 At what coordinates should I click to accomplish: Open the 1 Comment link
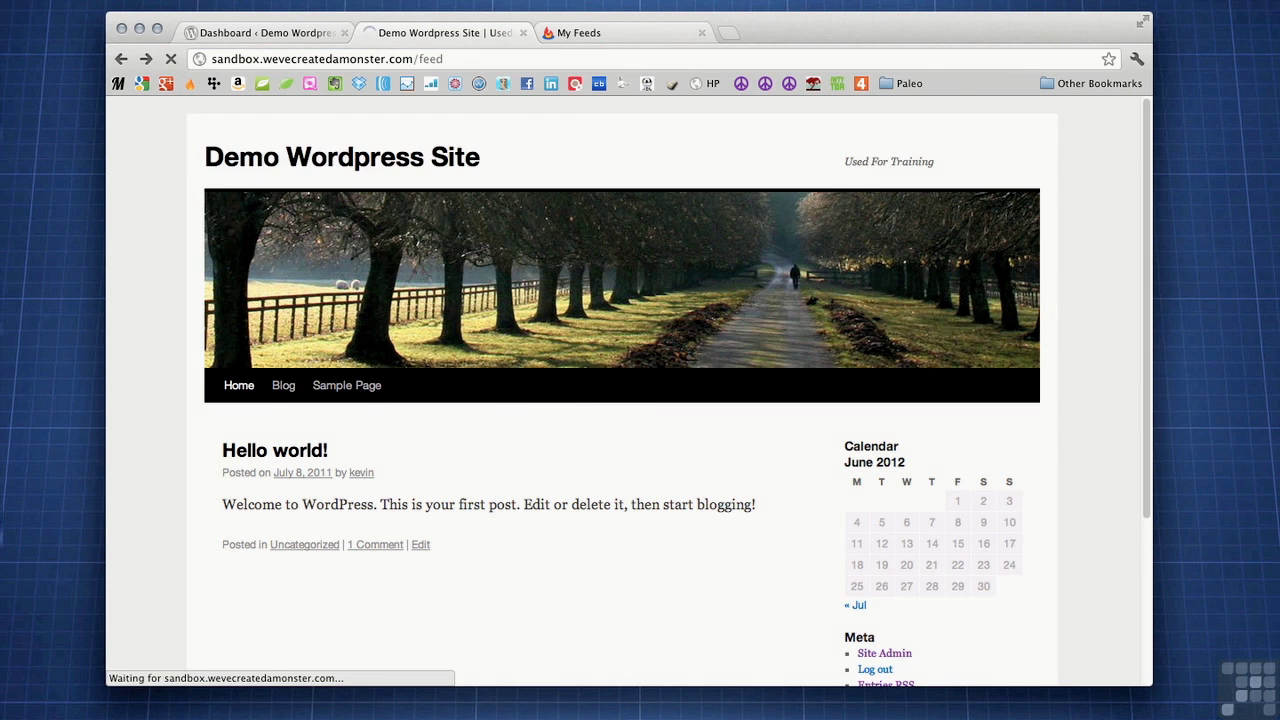[x=375, y=545]
